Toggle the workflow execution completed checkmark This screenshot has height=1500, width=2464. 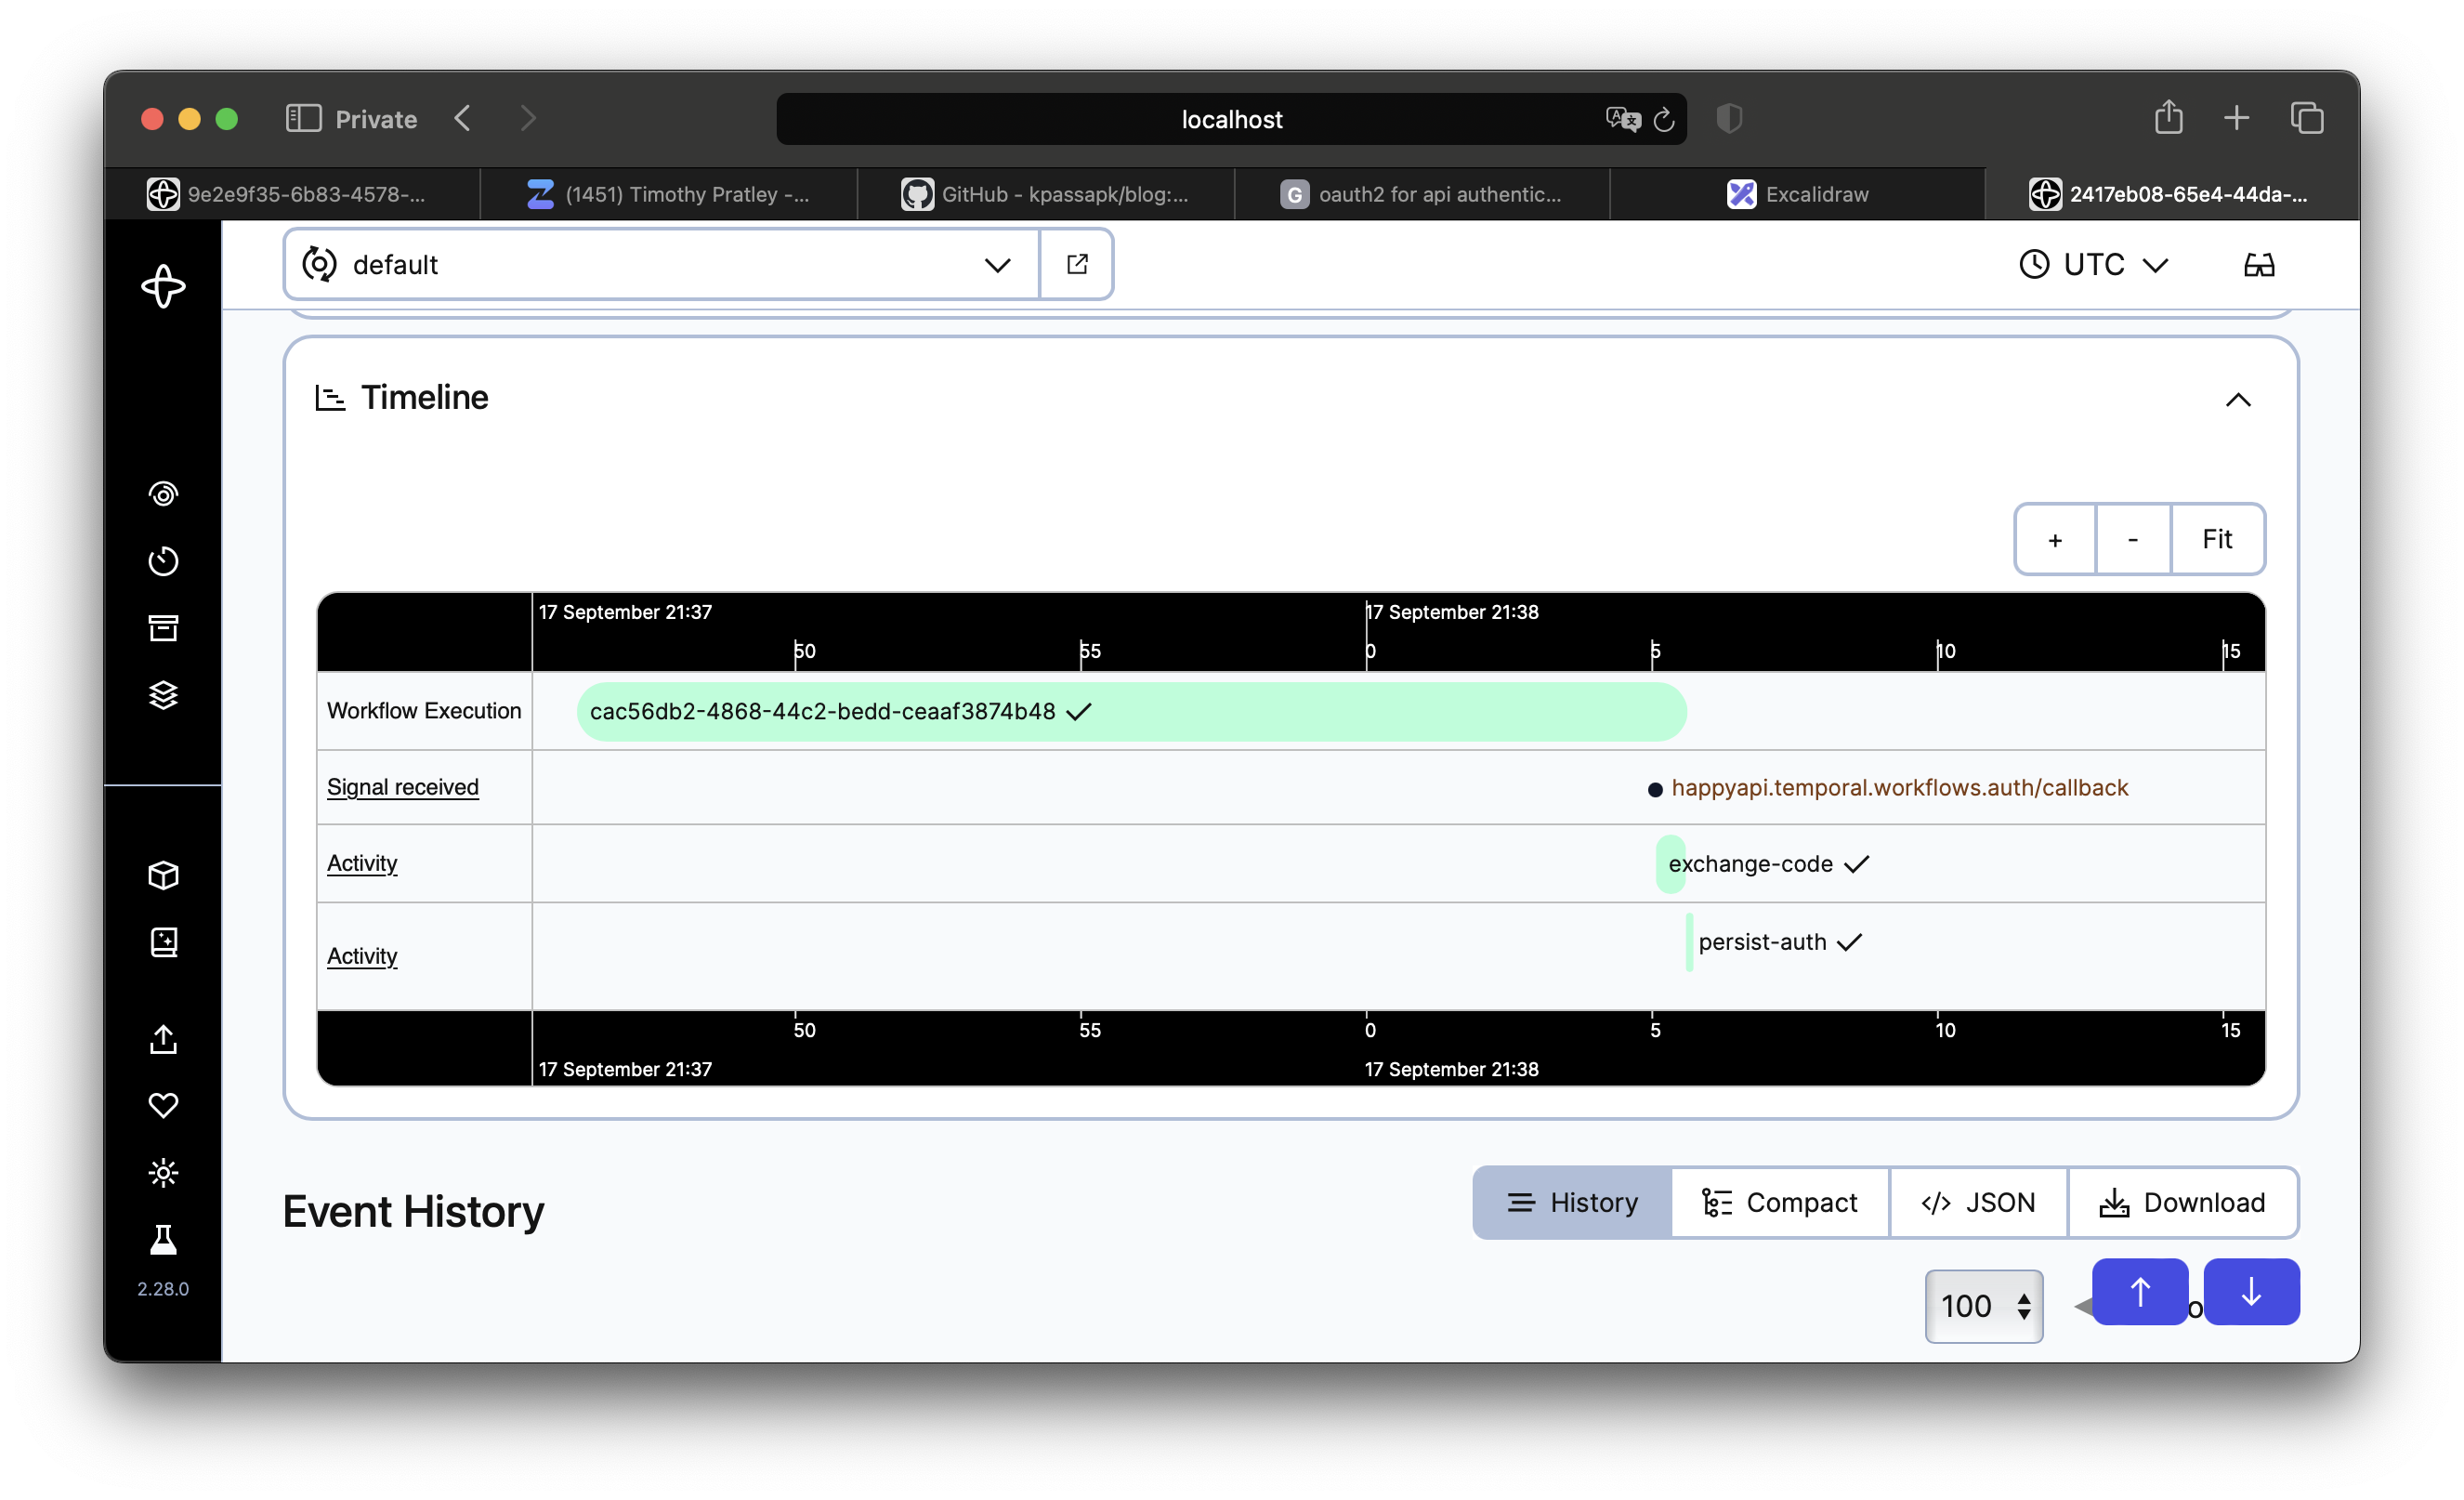(x=1079, y=711)
